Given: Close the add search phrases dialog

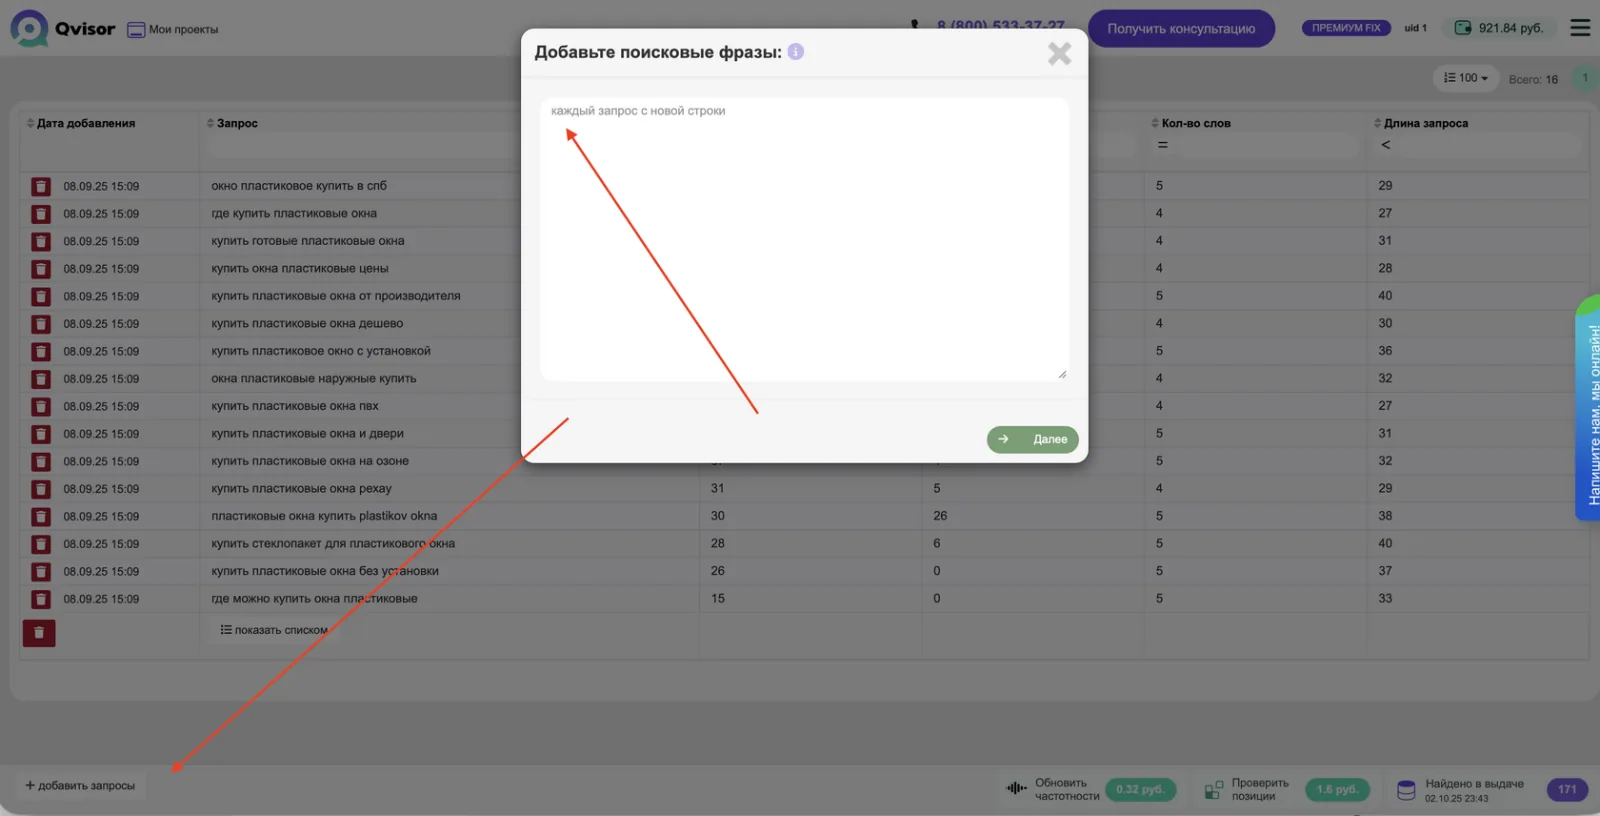Looking at the screenshot, I should click(x=1059, y=54).
